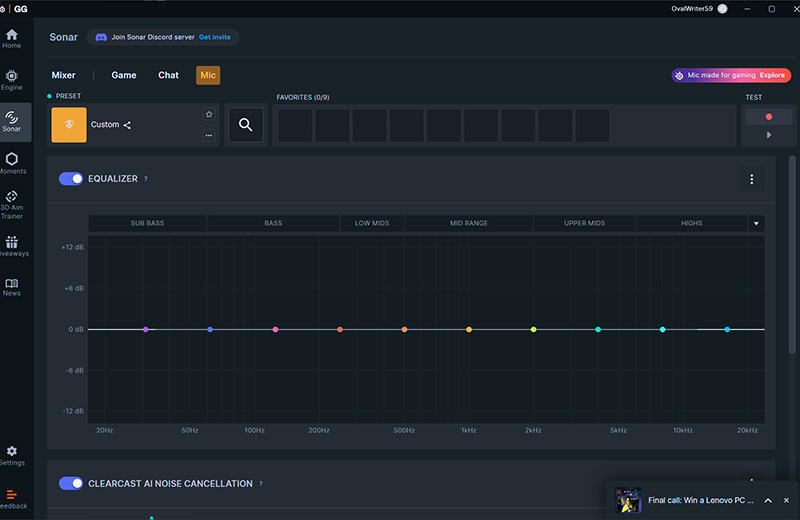The image size is (800, 520).
Task: Click the preset search magnifier icon
Action: click(x=245, y=125)
